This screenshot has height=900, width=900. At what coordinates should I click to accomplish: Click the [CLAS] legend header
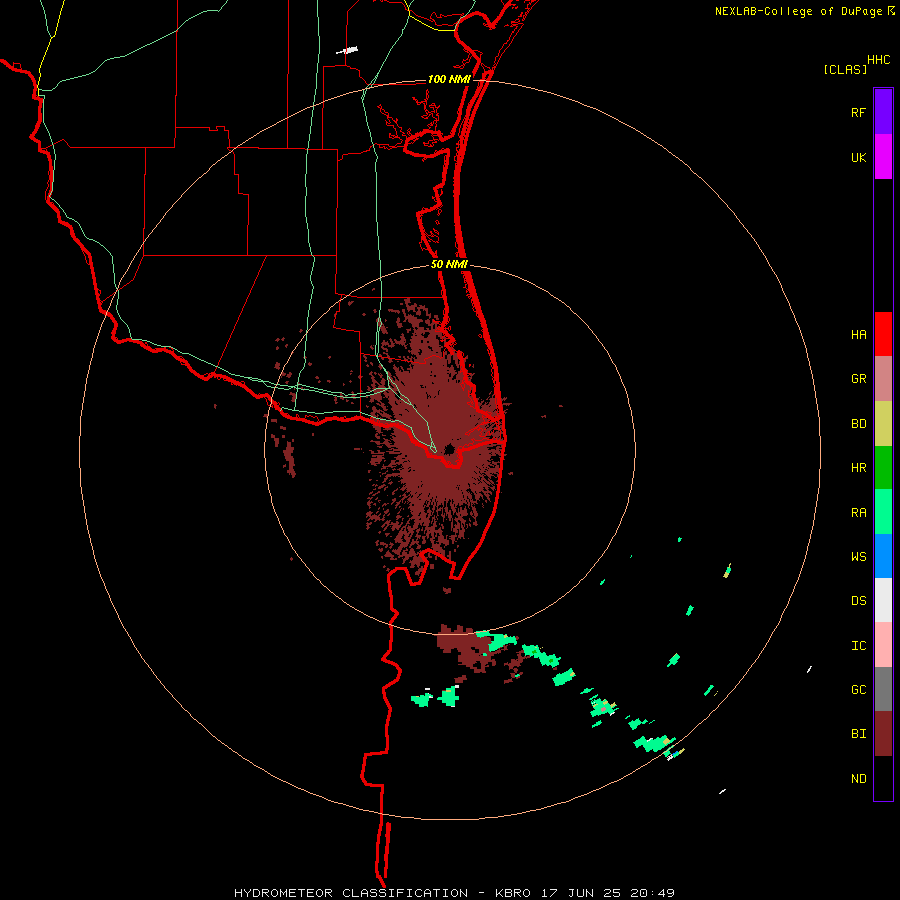[845, 70]
